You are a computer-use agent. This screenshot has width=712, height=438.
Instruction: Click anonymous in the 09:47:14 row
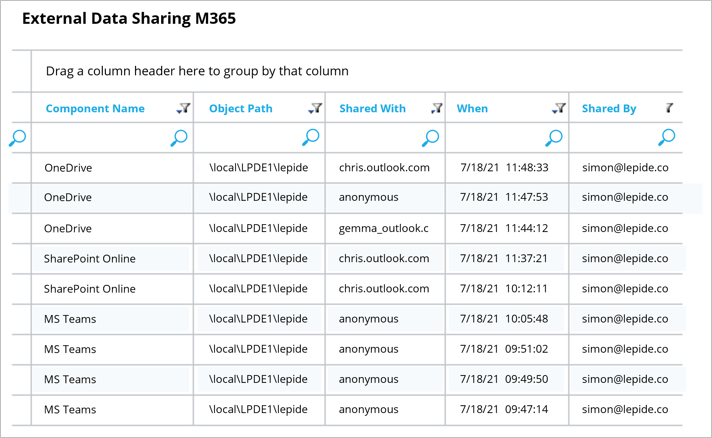click(x=368, y=410)
